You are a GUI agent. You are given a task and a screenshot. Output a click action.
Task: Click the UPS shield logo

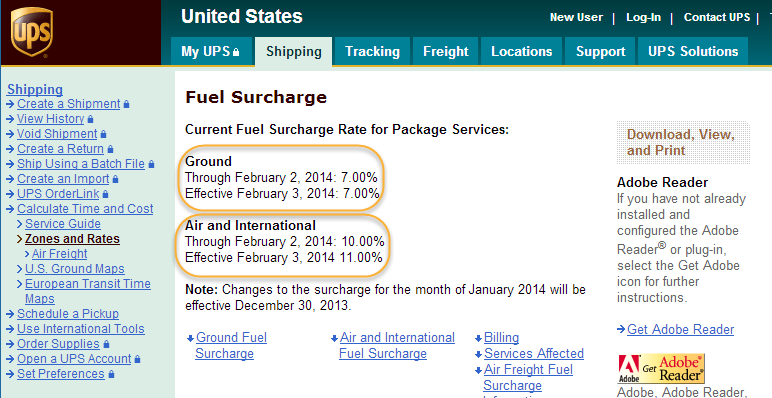[x=32, y=33]
